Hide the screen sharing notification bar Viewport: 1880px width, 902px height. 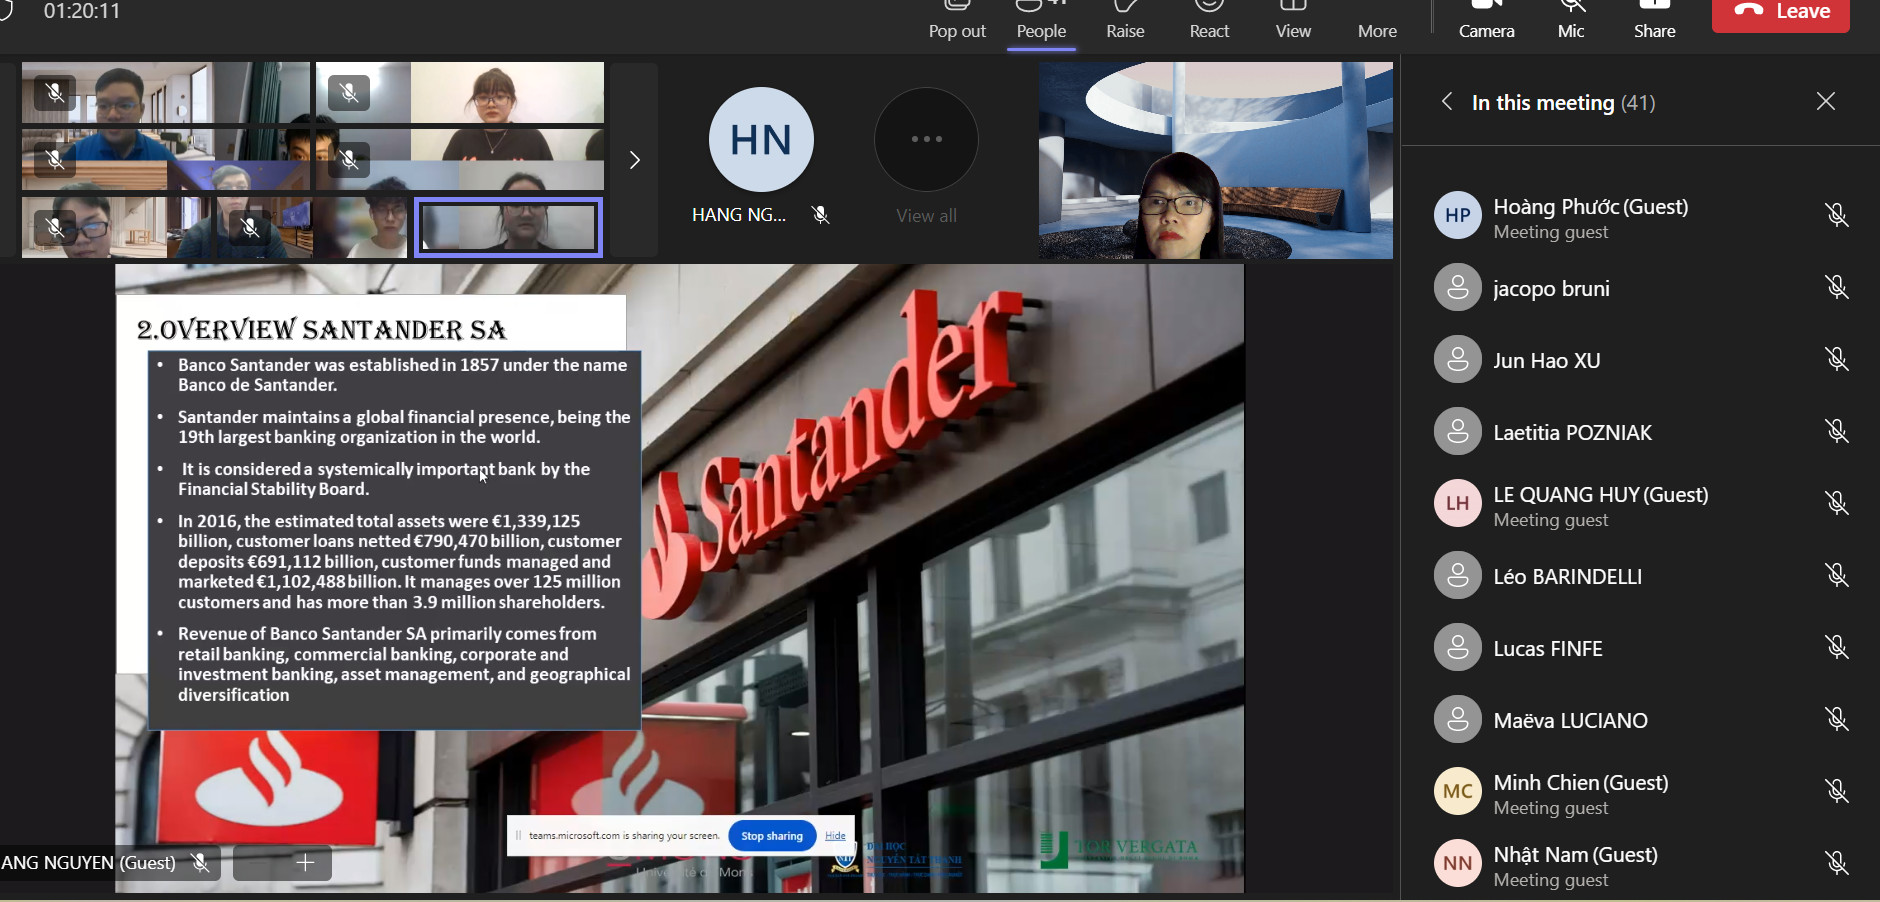click(835, 836)
